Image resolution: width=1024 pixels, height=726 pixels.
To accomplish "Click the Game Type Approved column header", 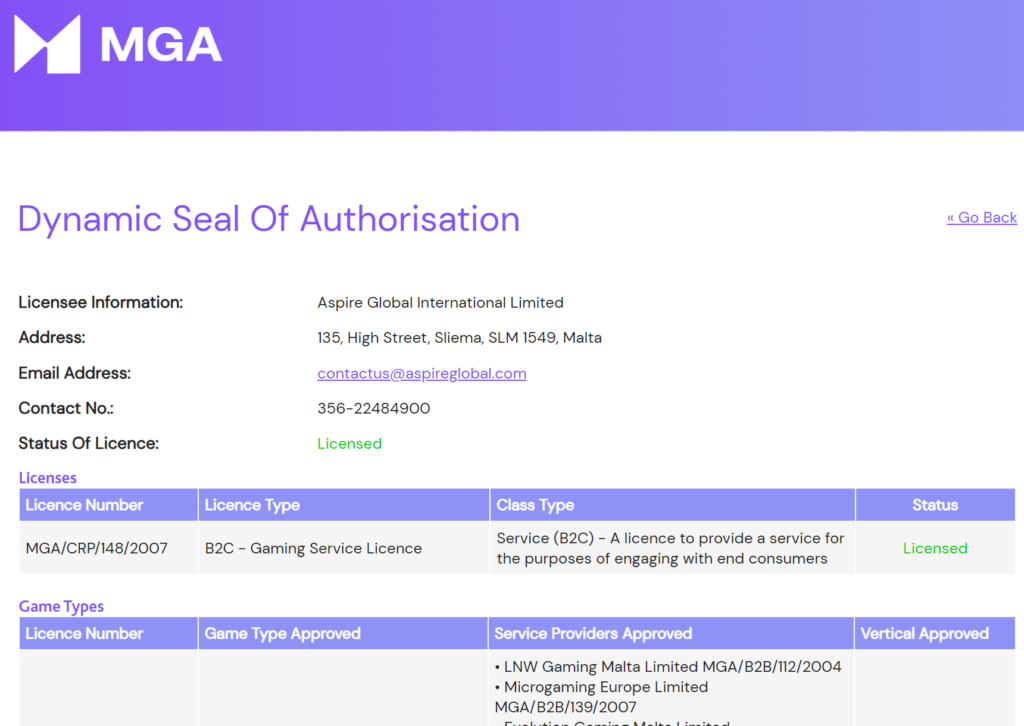I will point(282,633).
